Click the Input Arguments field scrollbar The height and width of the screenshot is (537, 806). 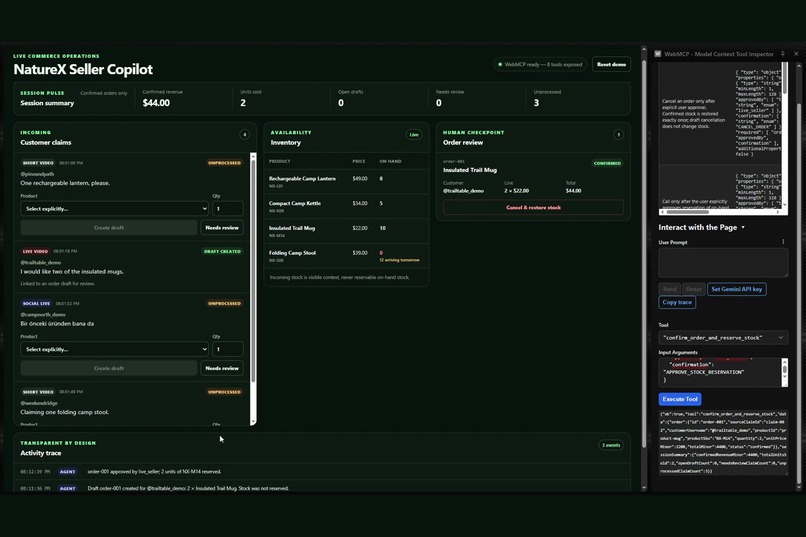tap(784, 369)
